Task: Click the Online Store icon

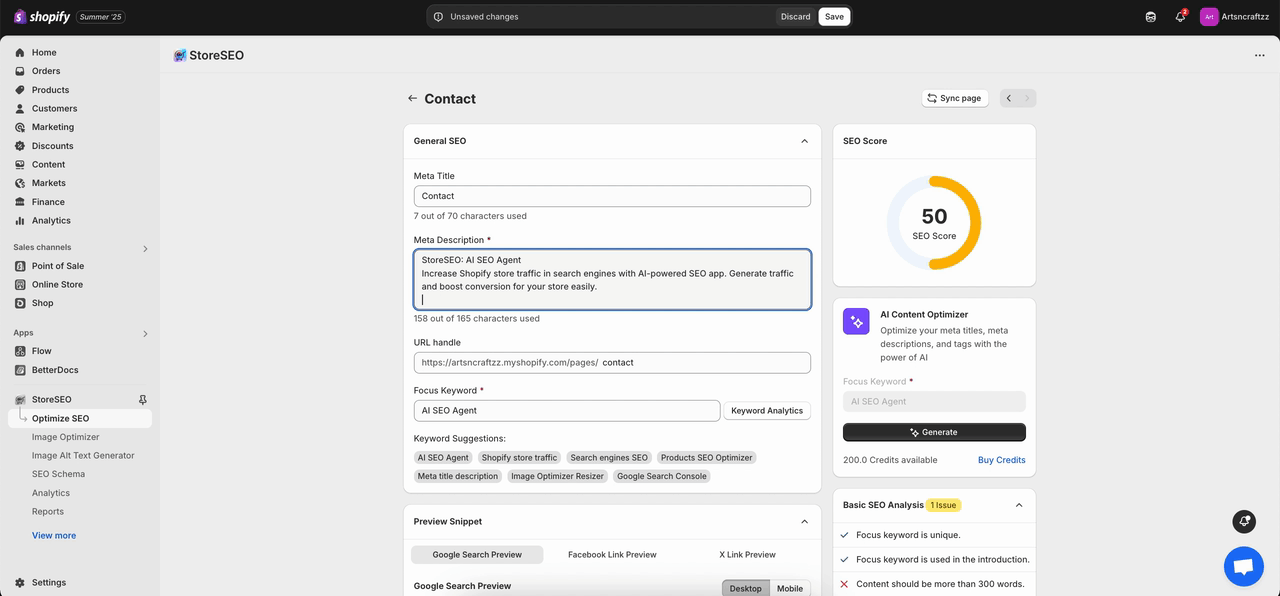Action: point(20,284)
